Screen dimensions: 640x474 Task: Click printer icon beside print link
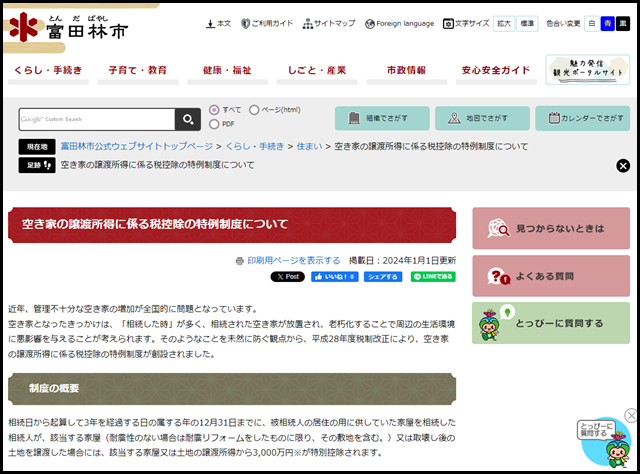click(x=240, y=261)
